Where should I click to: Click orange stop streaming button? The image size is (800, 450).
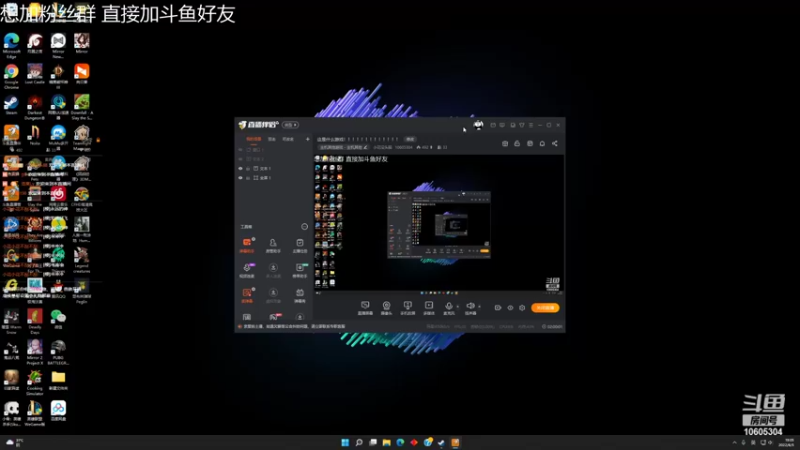[x=545, y=308]
